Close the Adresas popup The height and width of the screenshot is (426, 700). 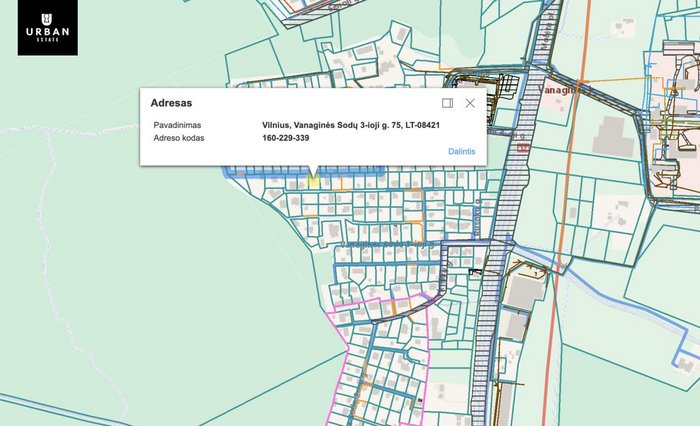(x=470, y=103)
